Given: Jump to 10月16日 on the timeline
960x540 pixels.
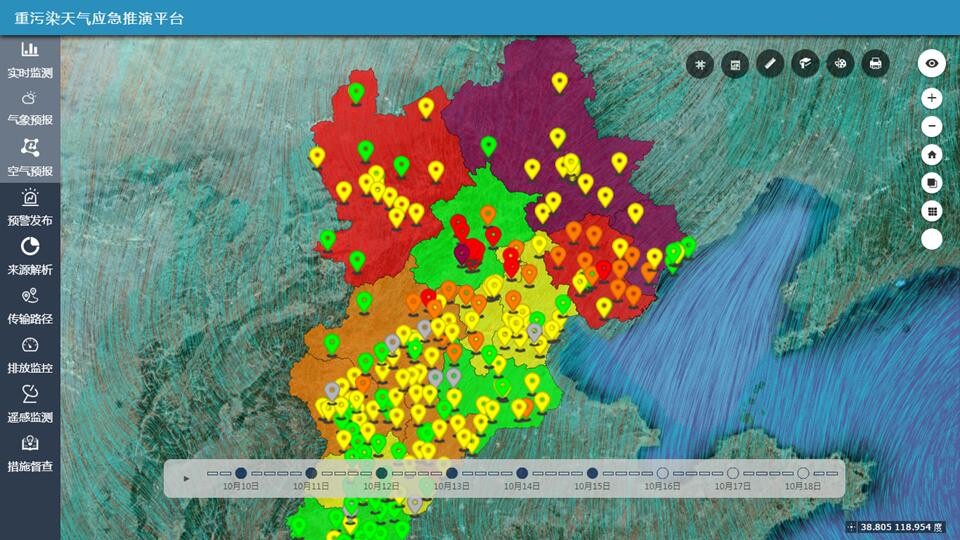Looking at the screenshot, I should (x=662, y=473).
